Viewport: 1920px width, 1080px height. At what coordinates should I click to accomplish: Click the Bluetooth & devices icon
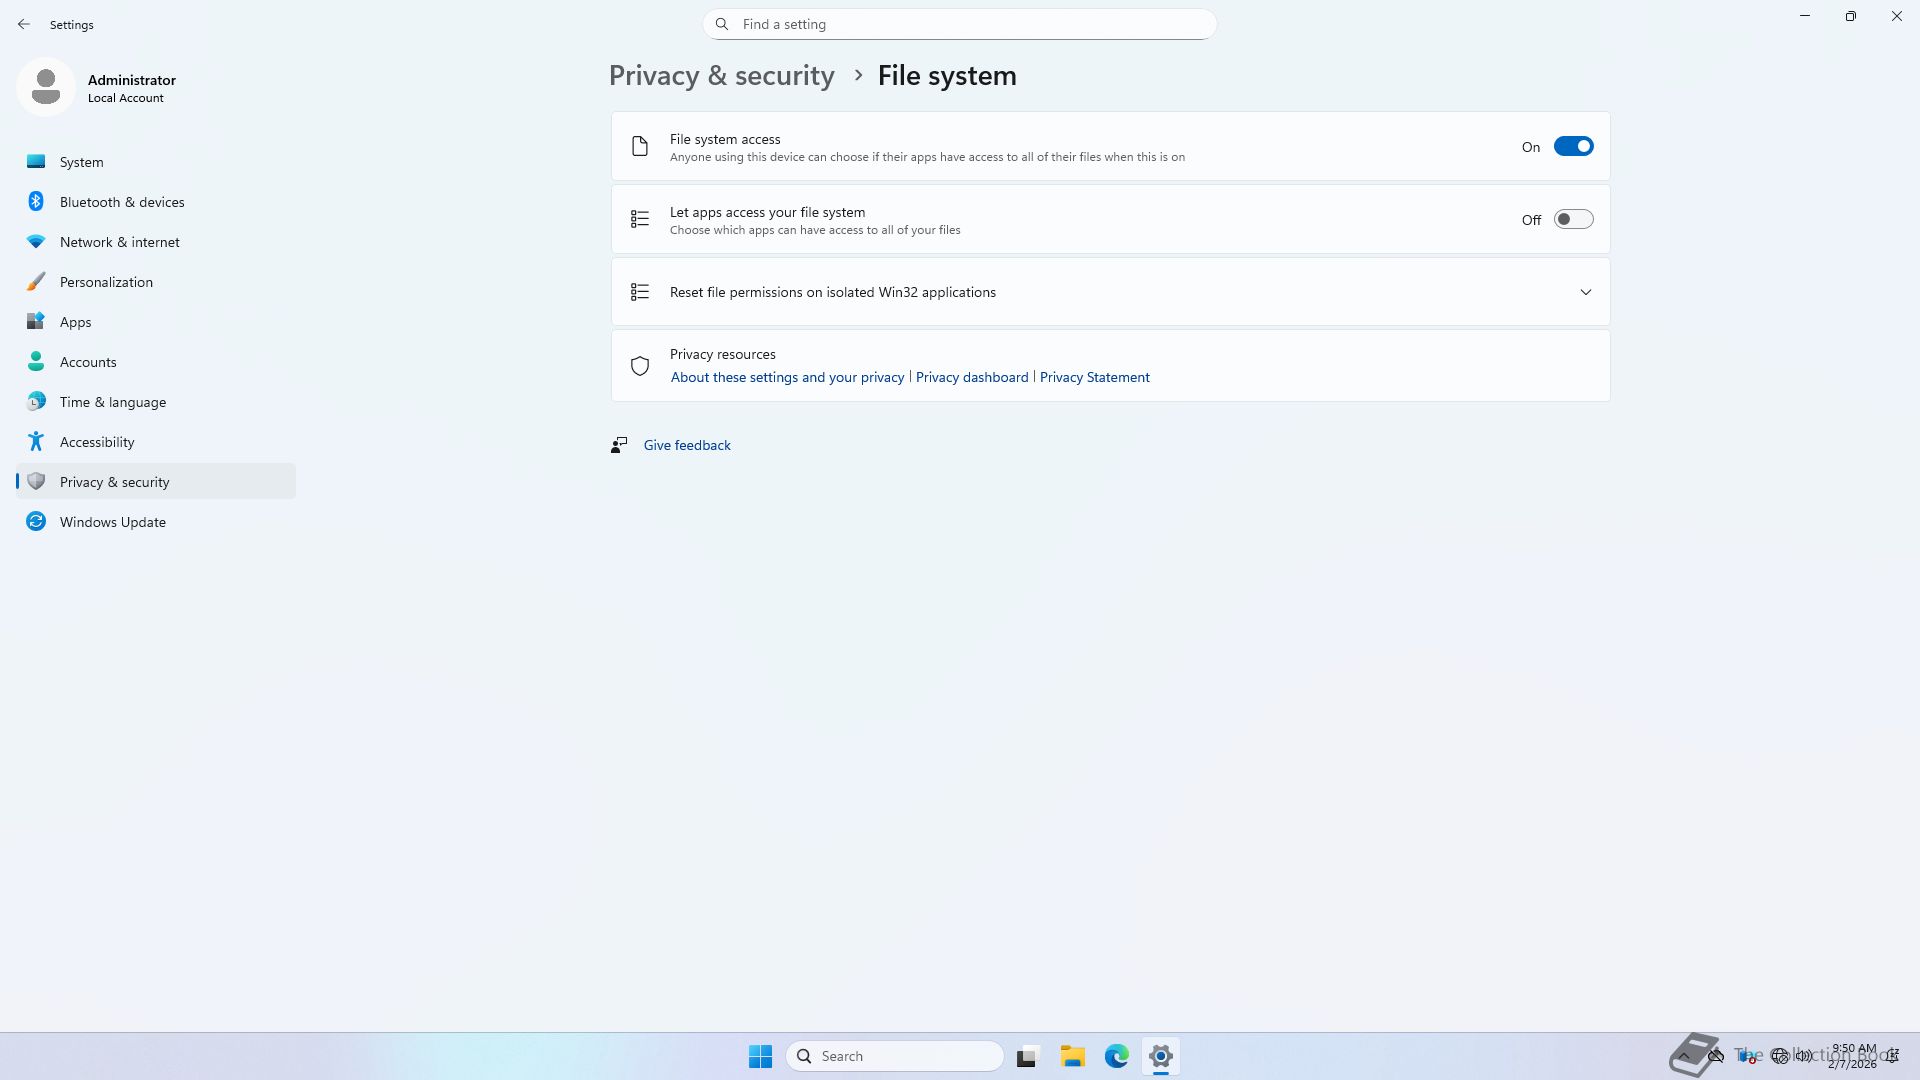(x=36, y=202)
